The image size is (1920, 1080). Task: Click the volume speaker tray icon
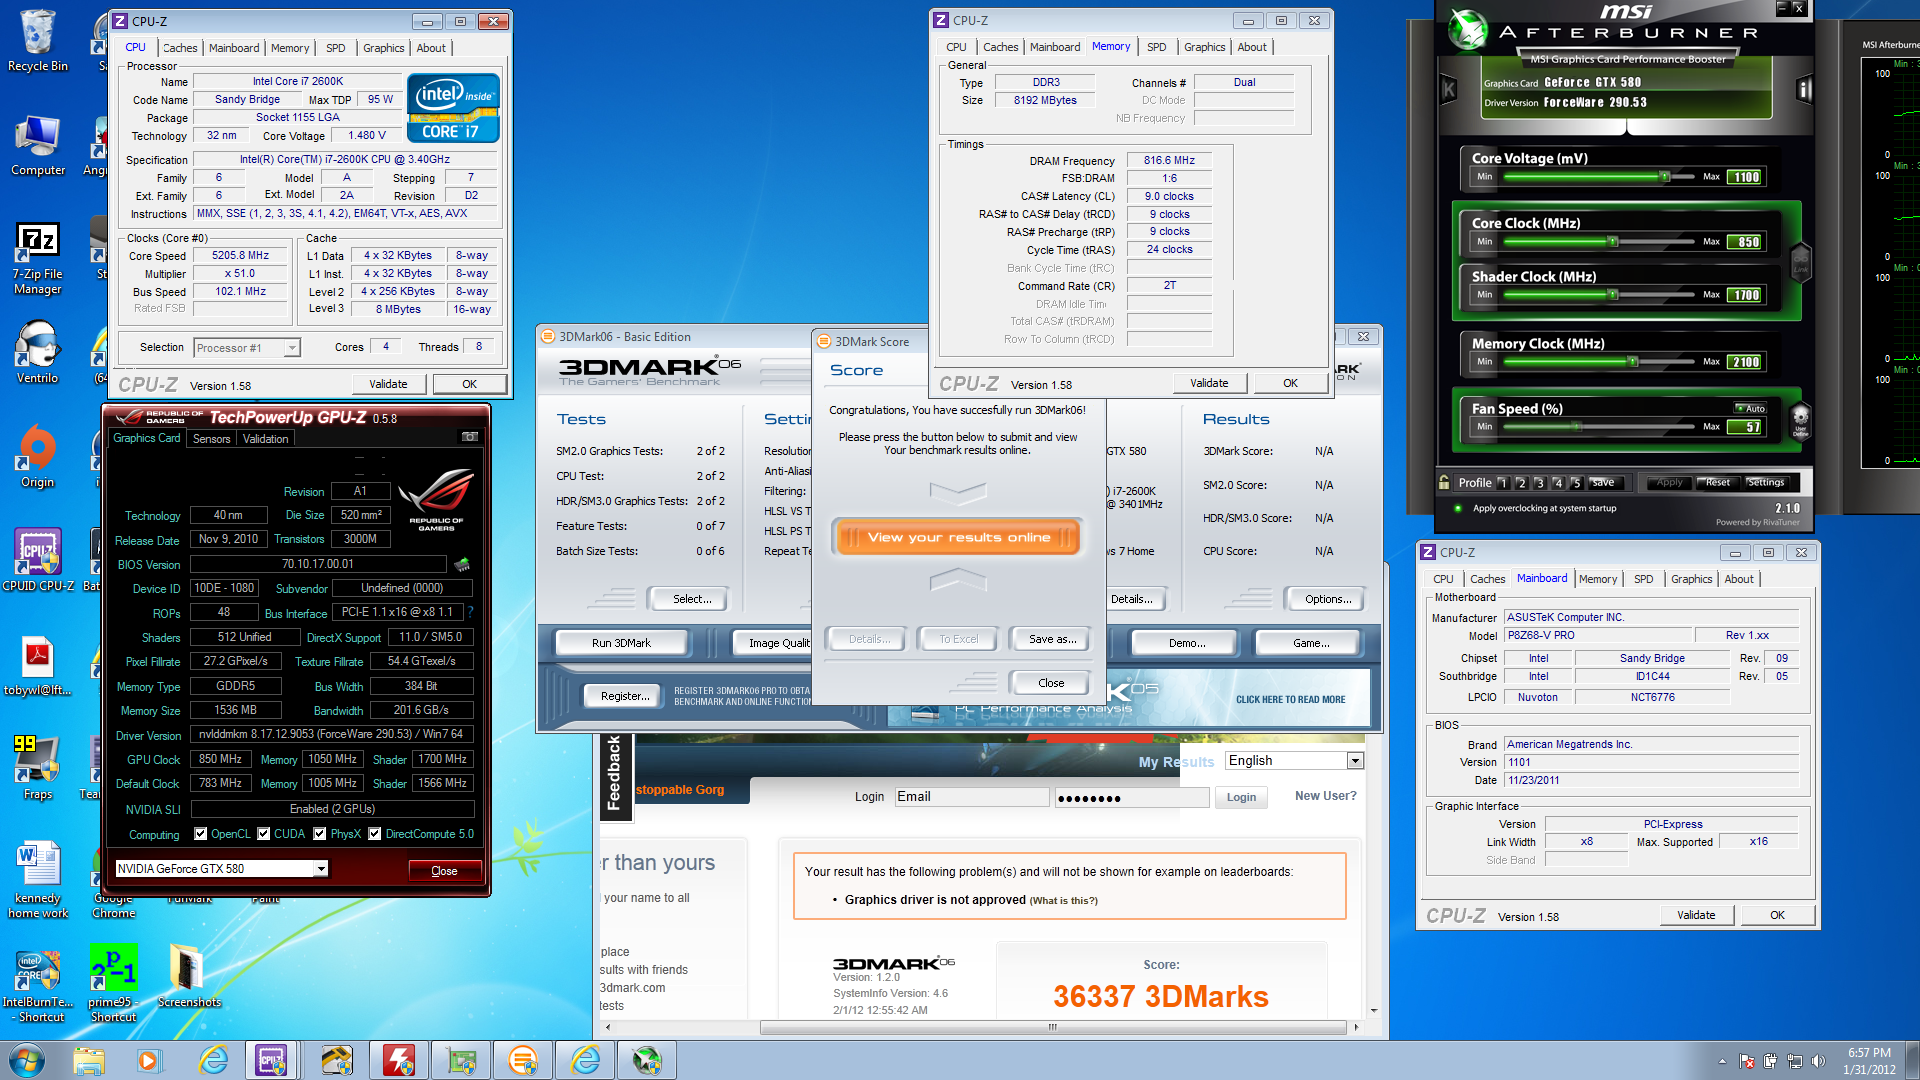click(x=1818, y=1061)
